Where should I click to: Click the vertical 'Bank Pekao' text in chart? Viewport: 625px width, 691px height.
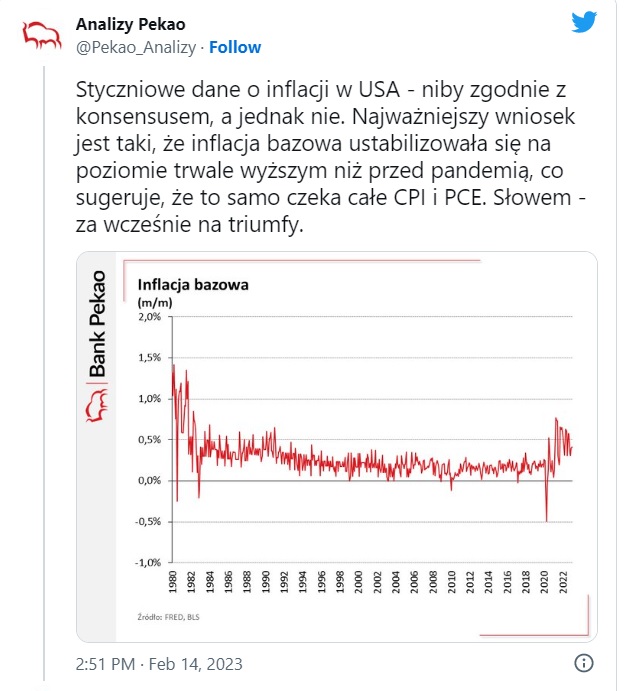click(x=98, y=323)
